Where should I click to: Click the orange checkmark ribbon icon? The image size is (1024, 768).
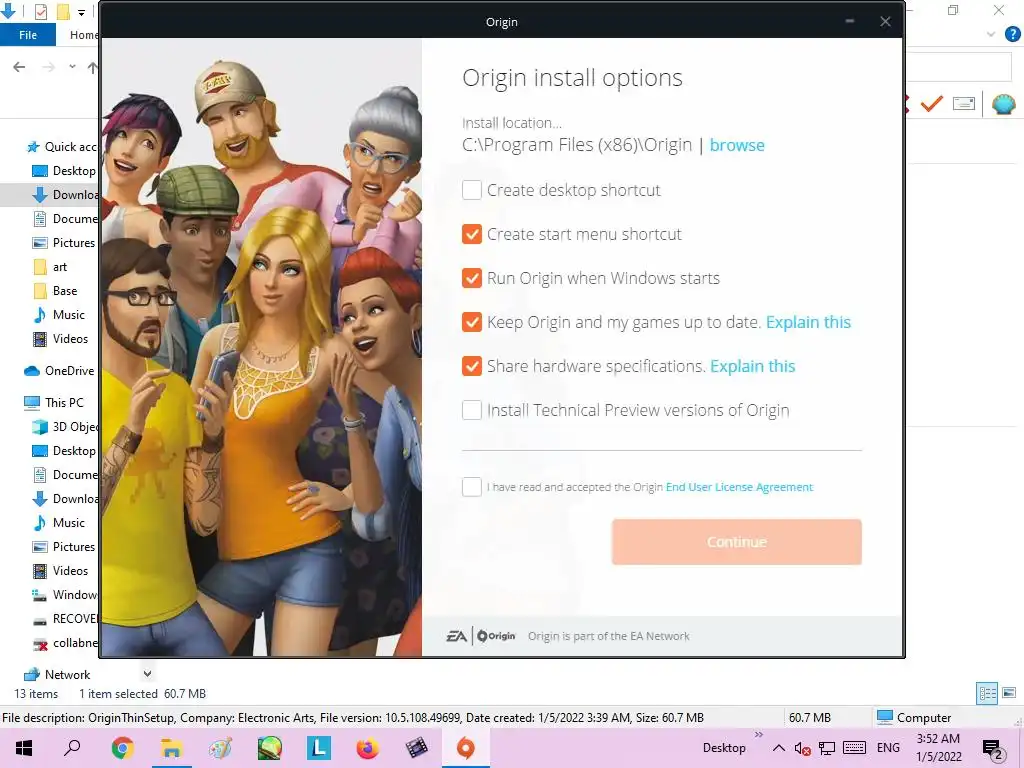932,103
